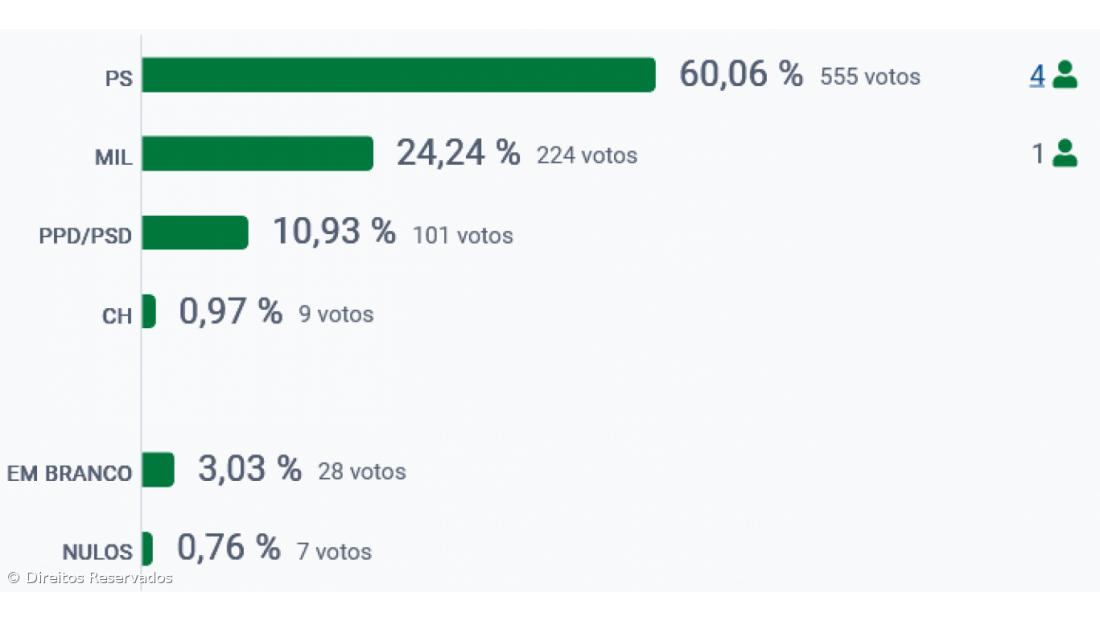The width and height of the screenshot is (1100, 620).
Task: Click the EM BRANCO label
Action: coord(70,473)
